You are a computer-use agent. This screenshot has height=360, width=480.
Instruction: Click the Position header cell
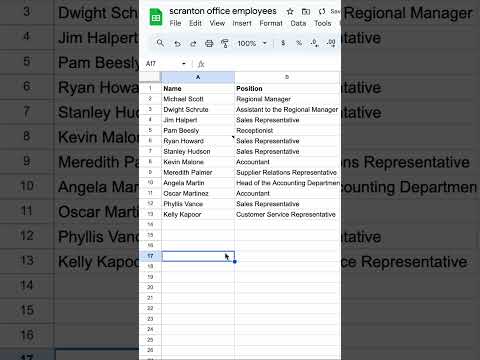click(x=287, y=88)
